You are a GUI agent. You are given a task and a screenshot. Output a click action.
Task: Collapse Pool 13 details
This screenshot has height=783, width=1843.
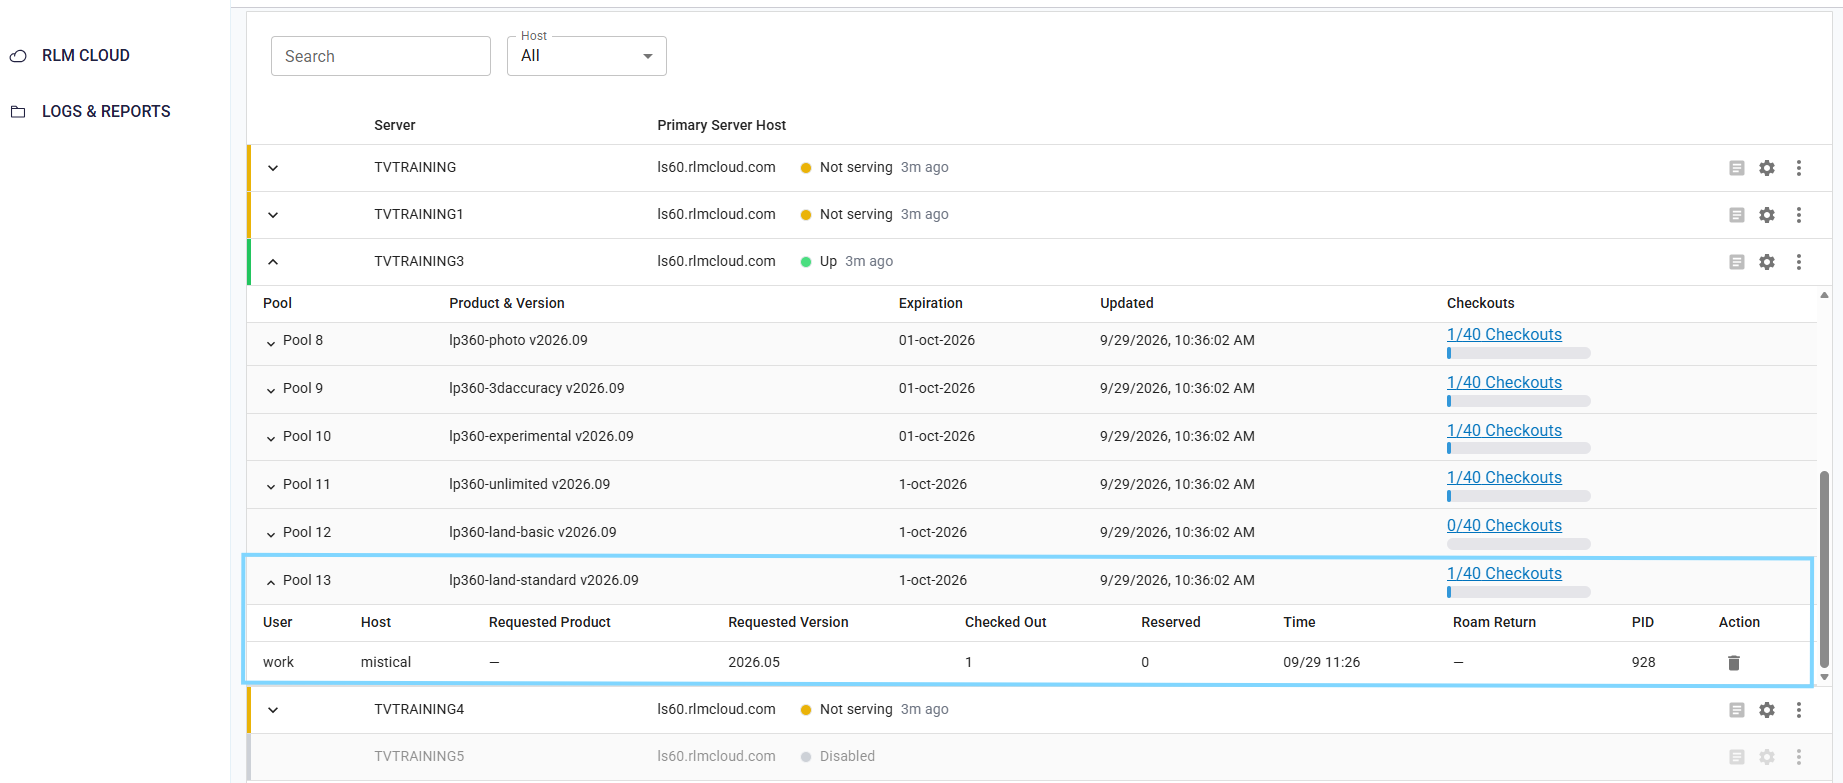pyautogui.click(x=270, y=582)
